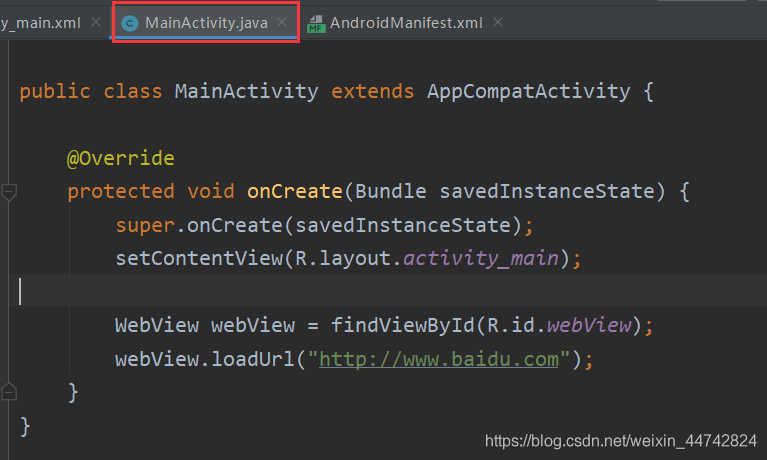Click the extends keyword
The width and height of the screenshot is (767, 460).
pos(373,92)
